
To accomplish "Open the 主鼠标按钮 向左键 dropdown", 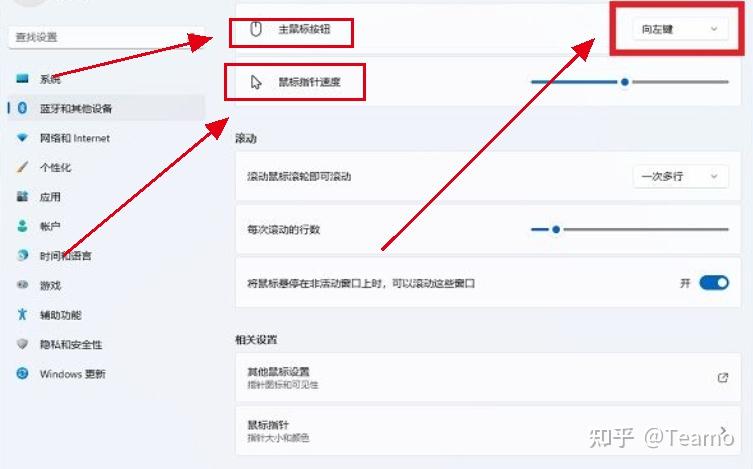I will pyautogui.click(x=680, y=29).
